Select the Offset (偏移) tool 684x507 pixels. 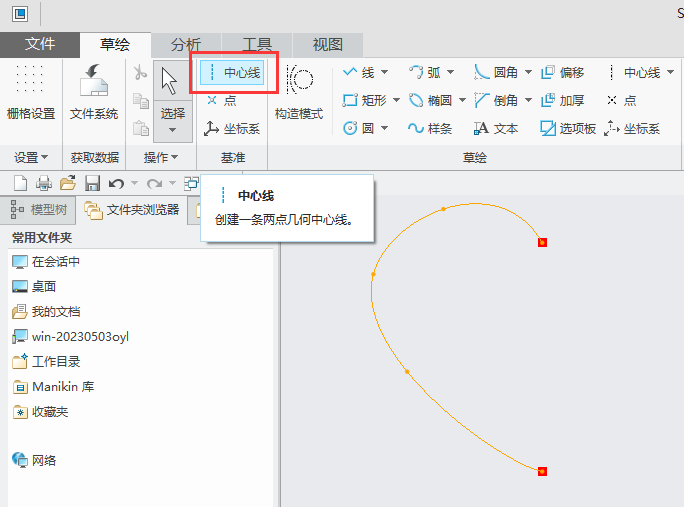(x=562, y=72)
